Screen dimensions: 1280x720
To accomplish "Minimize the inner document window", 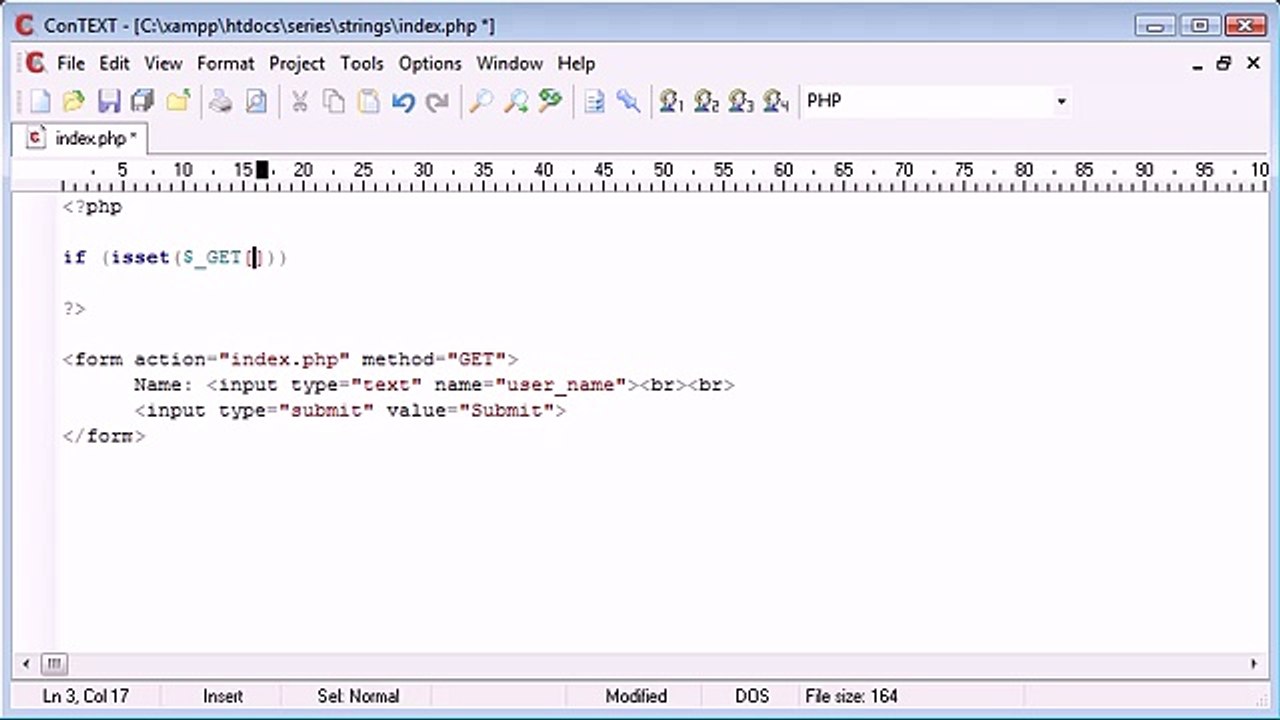I will [x=1197, y=63].
